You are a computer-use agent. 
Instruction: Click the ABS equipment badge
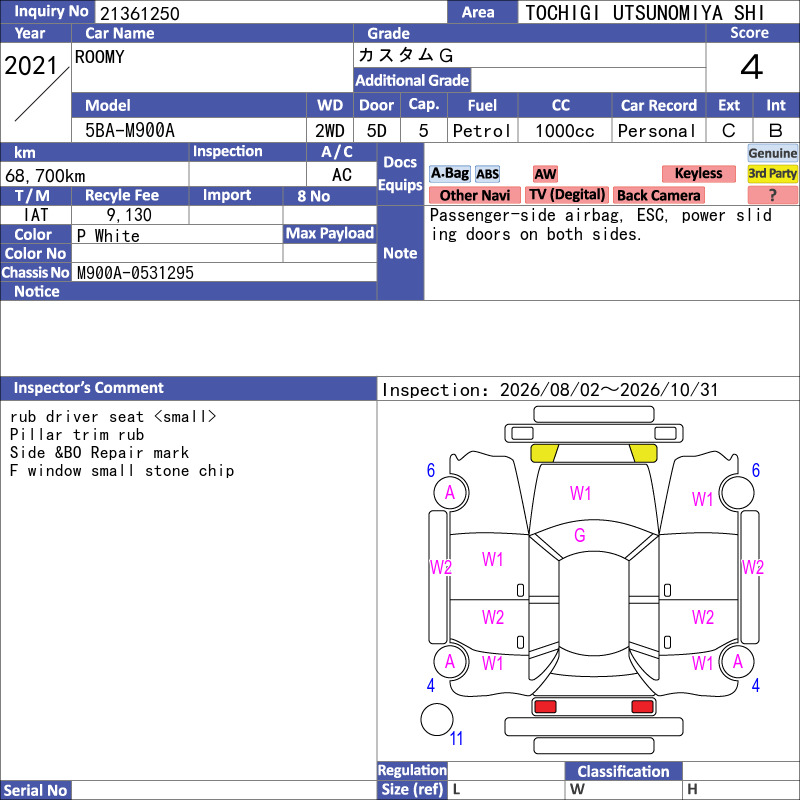487,174
